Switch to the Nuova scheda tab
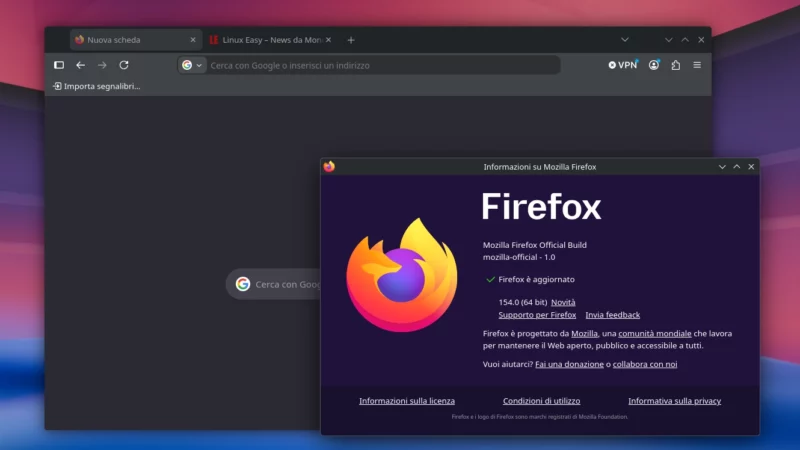Viewport: 800px width, 450px height. point(134,40)
